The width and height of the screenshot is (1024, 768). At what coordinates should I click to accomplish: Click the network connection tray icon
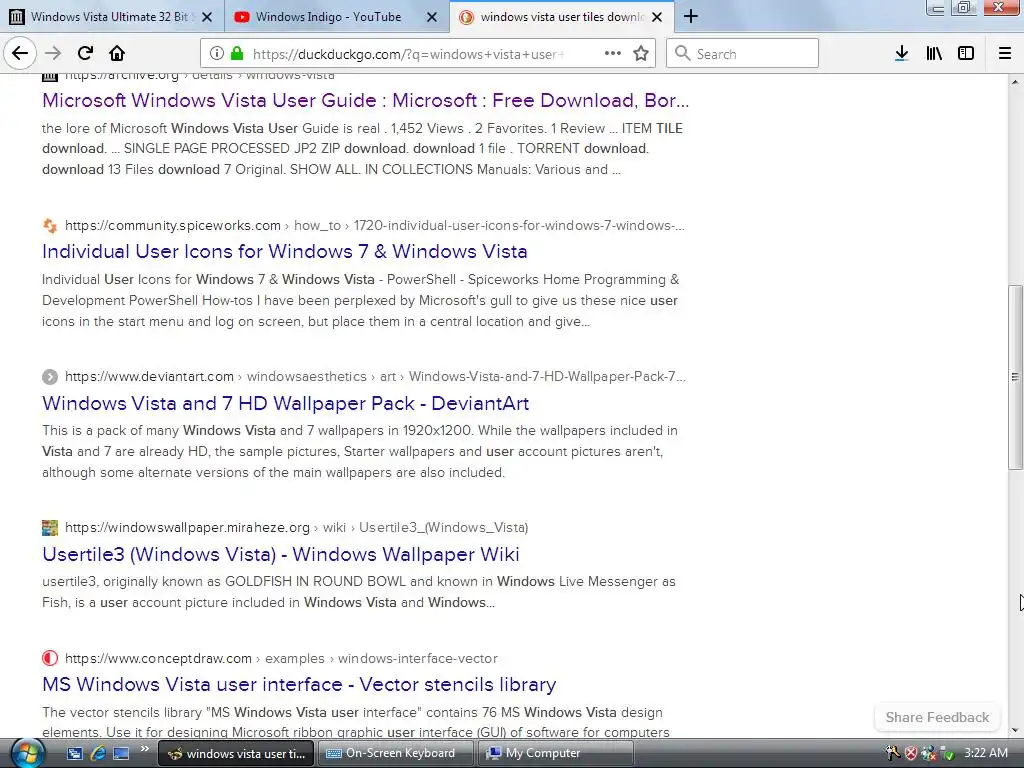point(929,754)
